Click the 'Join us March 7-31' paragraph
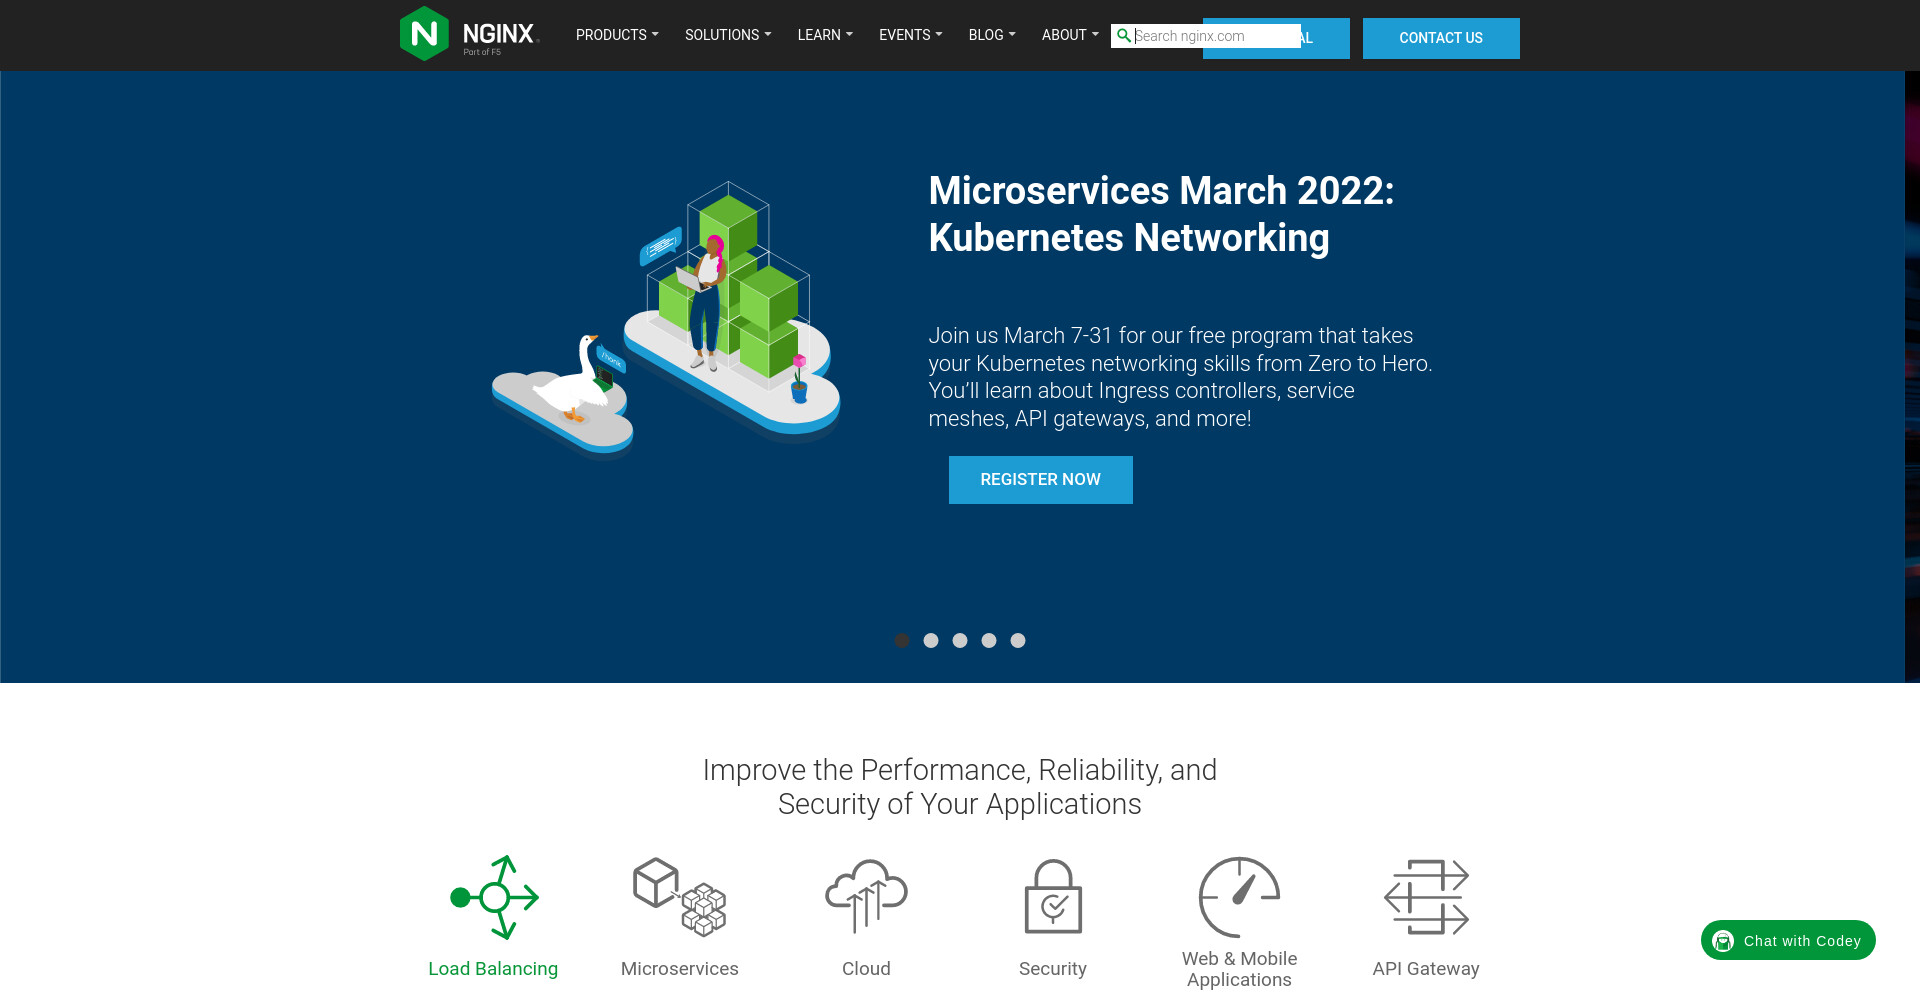 (x=1181, y=377)
